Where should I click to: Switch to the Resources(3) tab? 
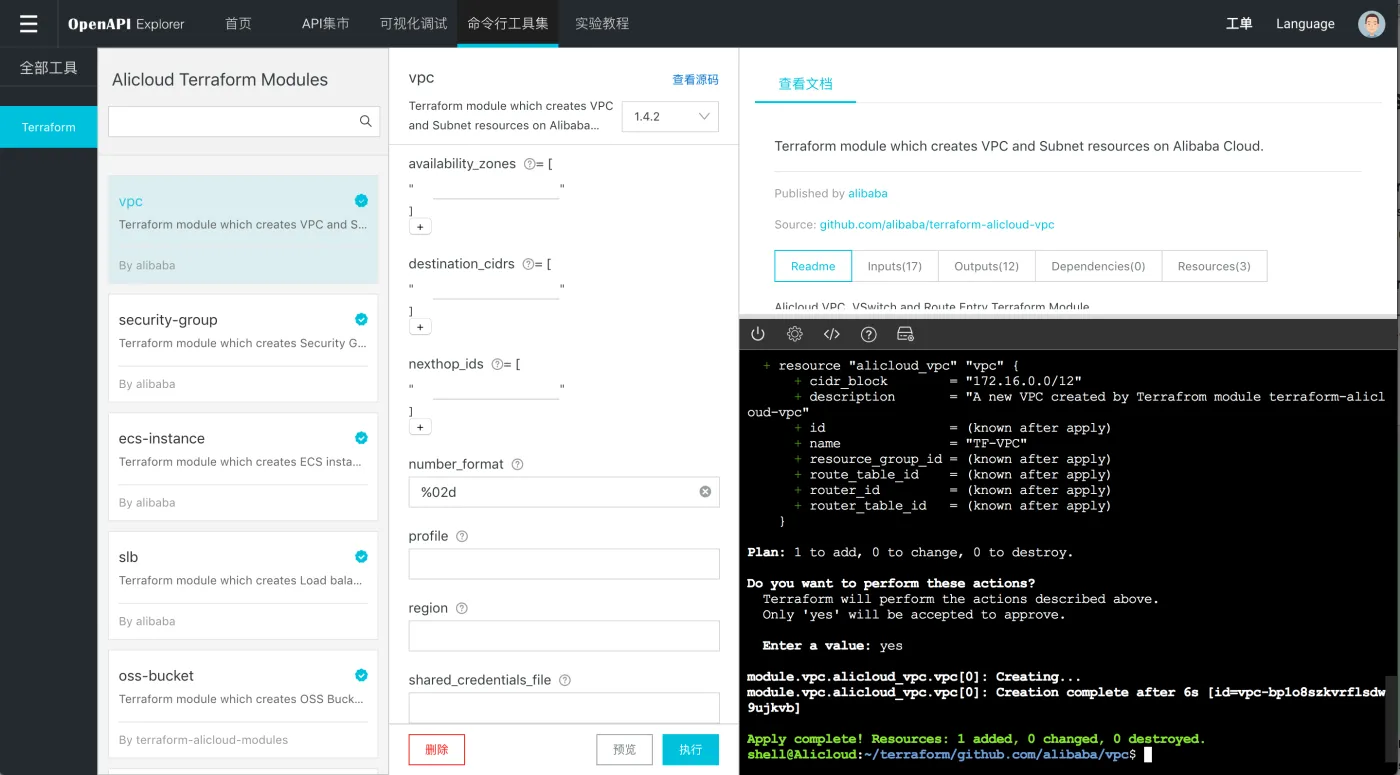1214,266
